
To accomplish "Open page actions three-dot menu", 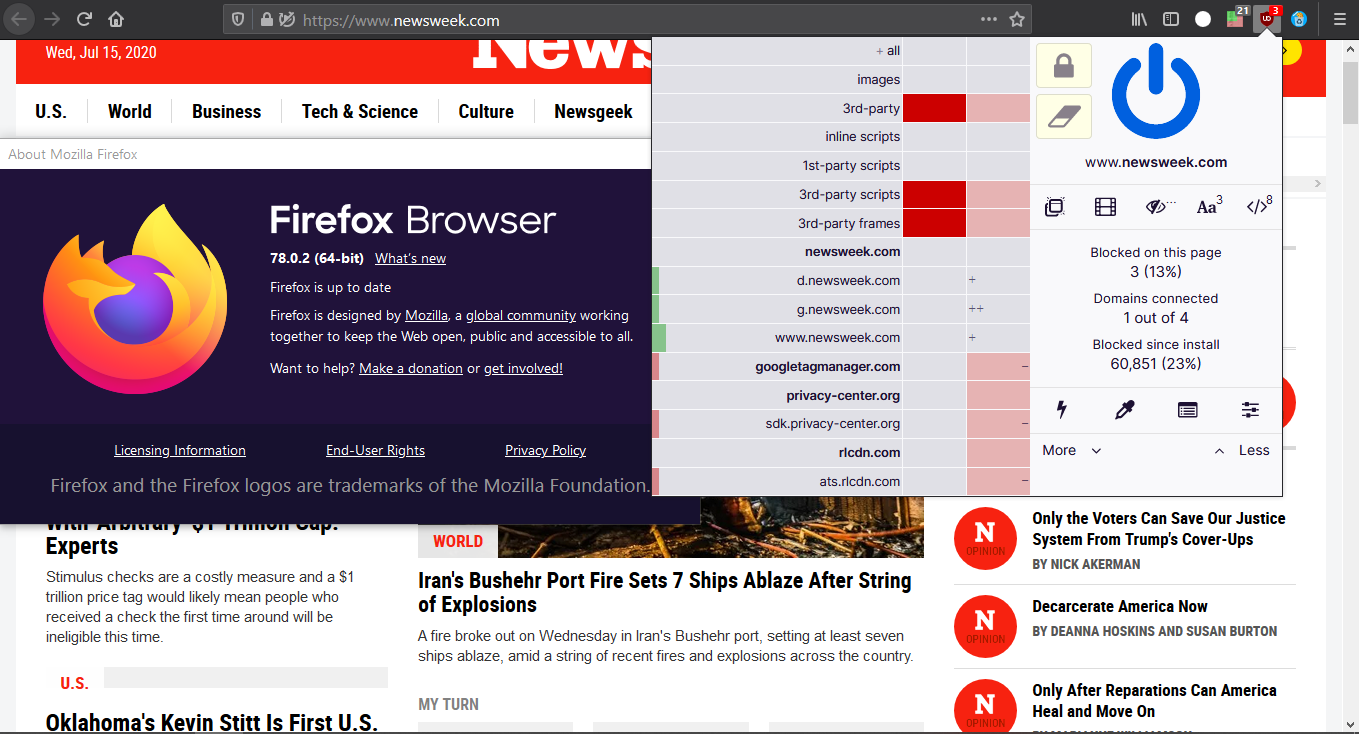I will [989, 19].
